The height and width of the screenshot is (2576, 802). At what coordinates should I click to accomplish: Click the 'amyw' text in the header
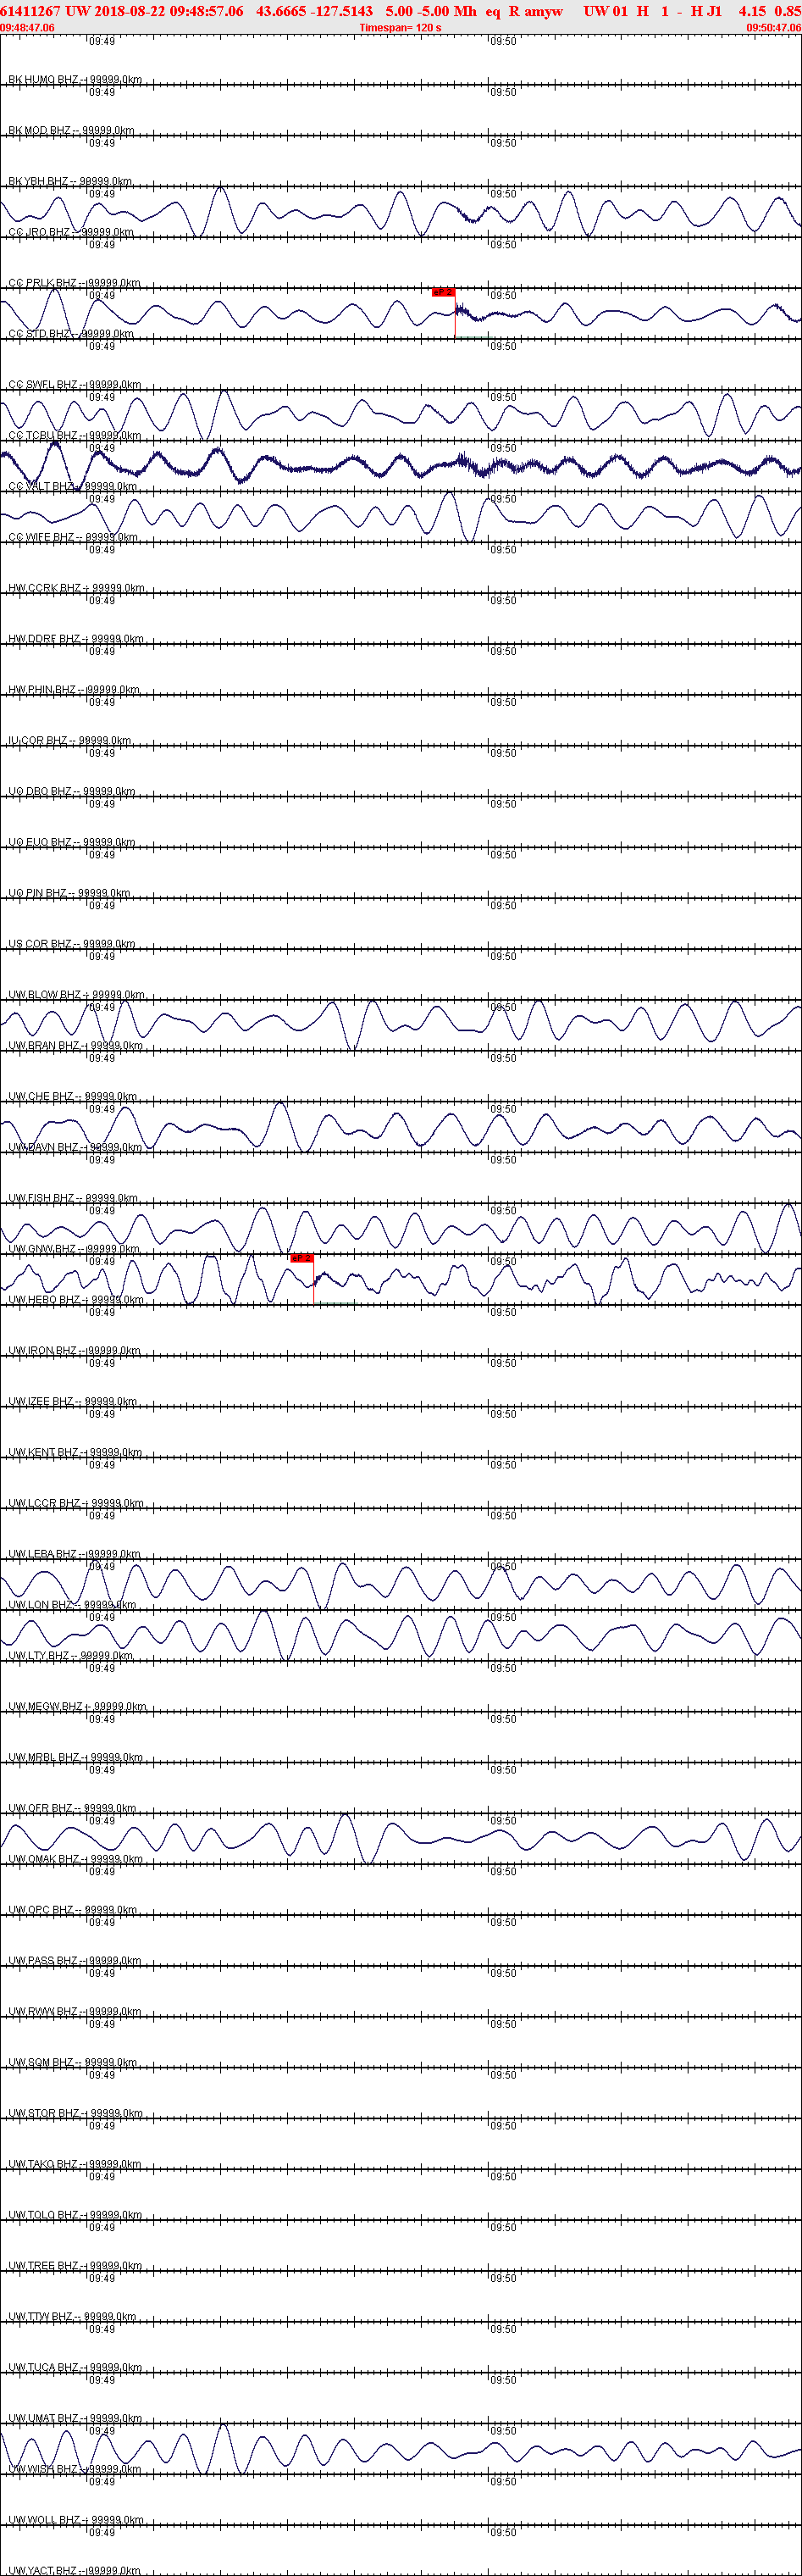(x=543, y=11)
